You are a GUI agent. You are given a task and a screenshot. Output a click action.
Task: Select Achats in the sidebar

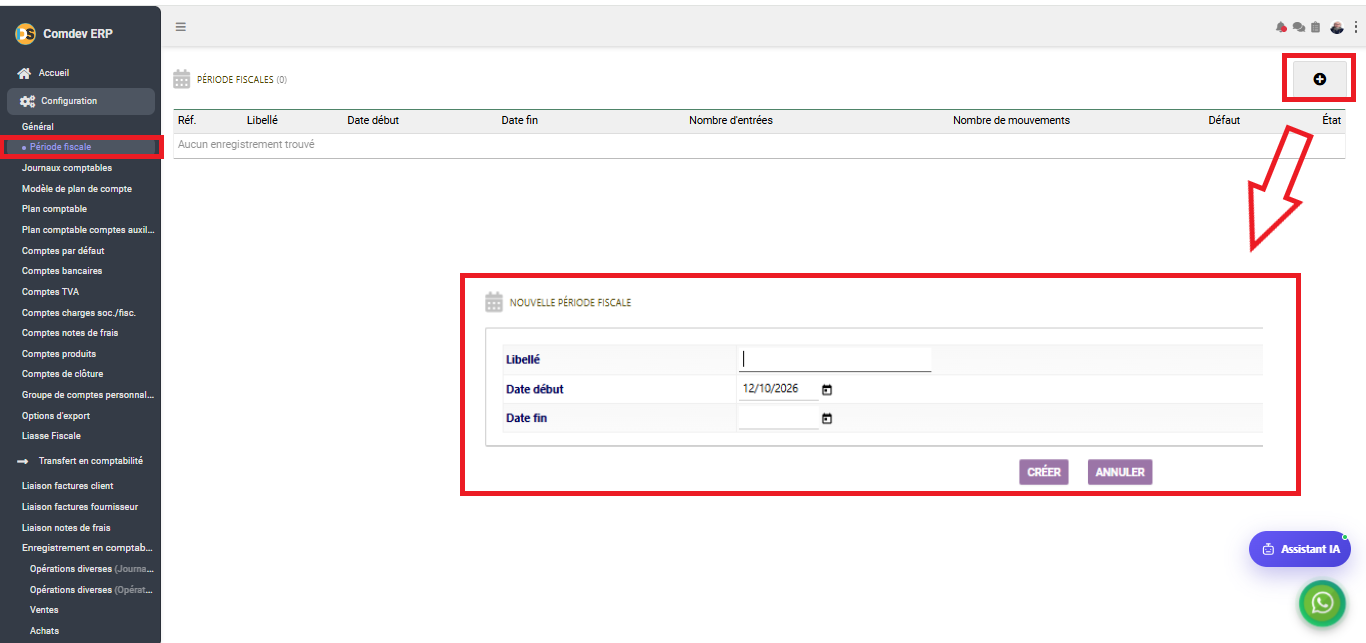(44, 631)
